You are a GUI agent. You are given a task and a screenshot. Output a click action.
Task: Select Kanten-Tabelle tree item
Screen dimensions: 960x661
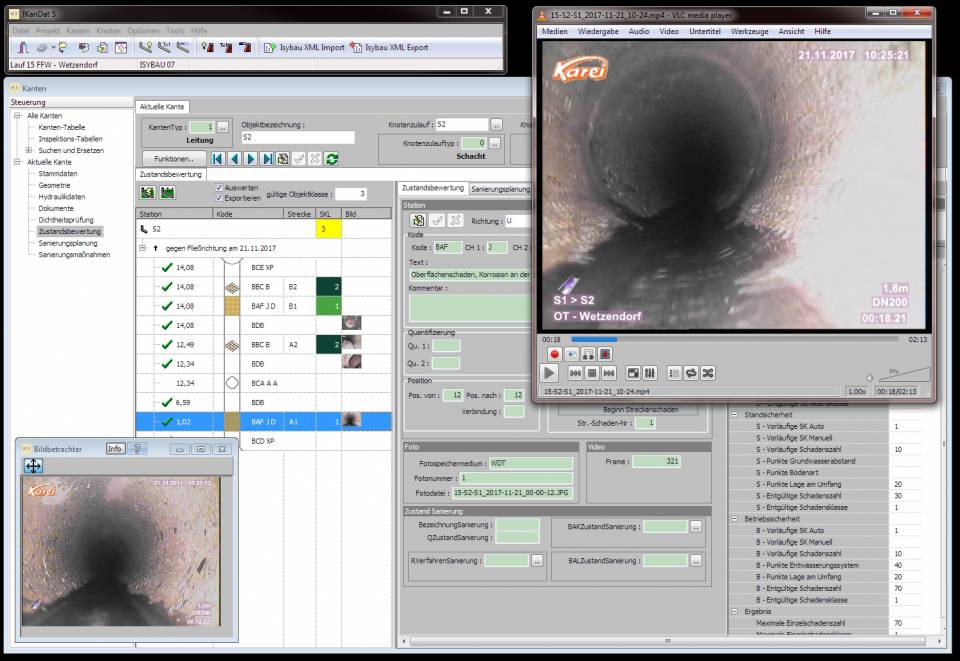tap(62, 127)
